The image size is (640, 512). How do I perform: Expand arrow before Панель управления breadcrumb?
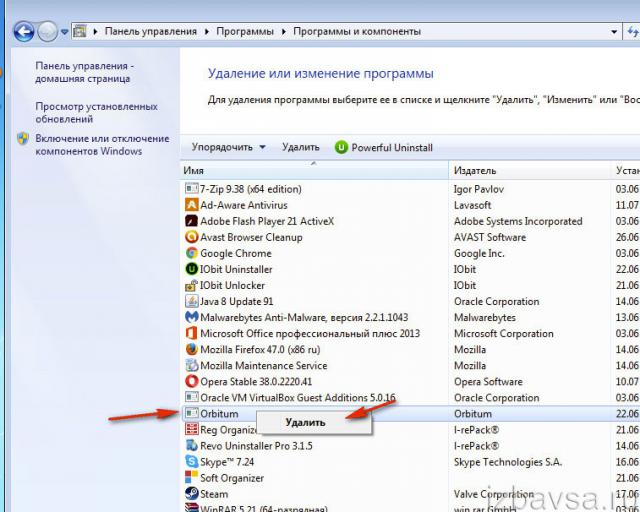click(x=95, y=31)
